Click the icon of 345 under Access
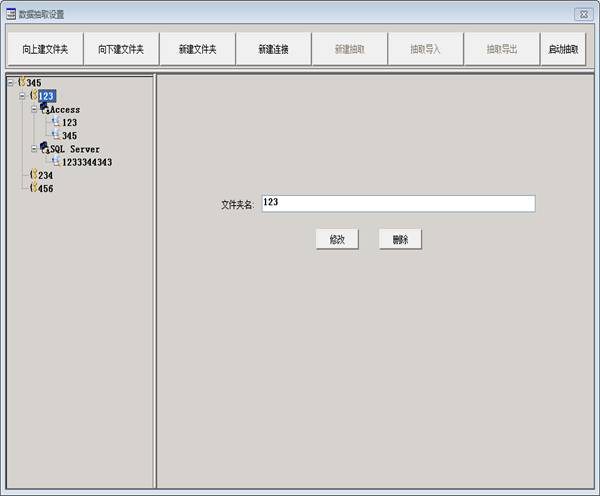 tap(56, 135)
